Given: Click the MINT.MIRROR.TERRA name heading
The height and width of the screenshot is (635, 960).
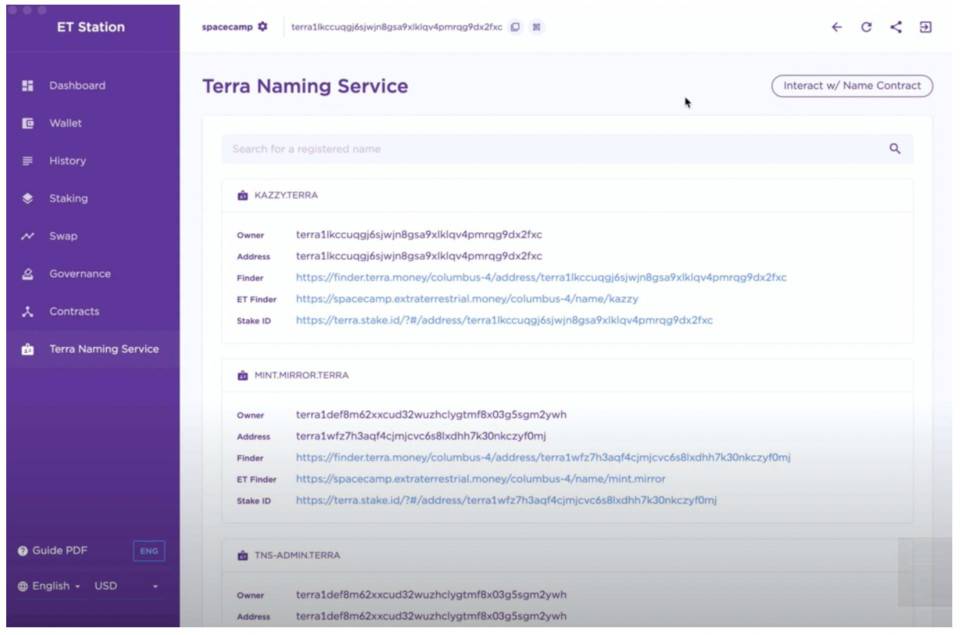Looking at the screenshot, I should 301,375.
